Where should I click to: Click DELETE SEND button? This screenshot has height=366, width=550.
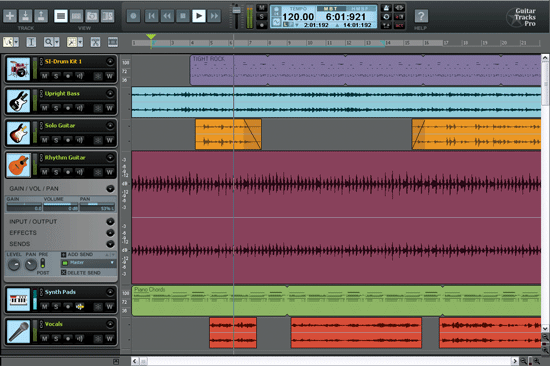[x=81, y=273]
